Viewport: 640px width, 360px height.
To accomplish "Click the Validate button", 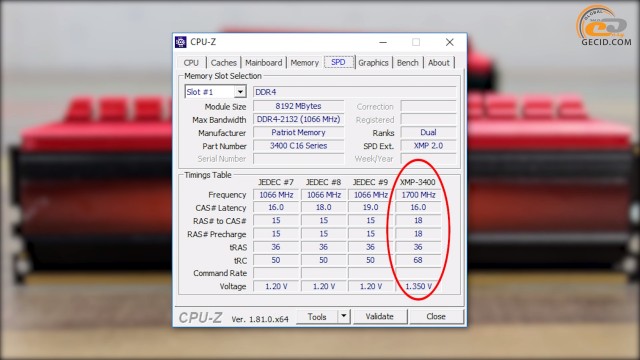I will click(380, 317).
